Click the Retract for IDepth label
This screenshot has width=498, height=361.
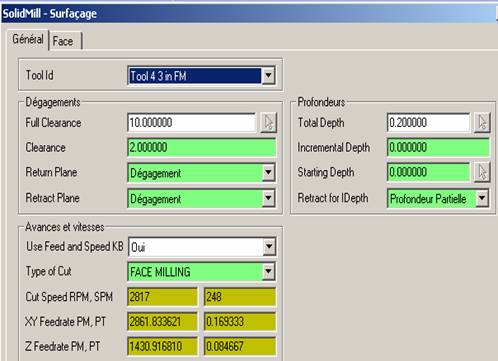[x=333, y=198]
